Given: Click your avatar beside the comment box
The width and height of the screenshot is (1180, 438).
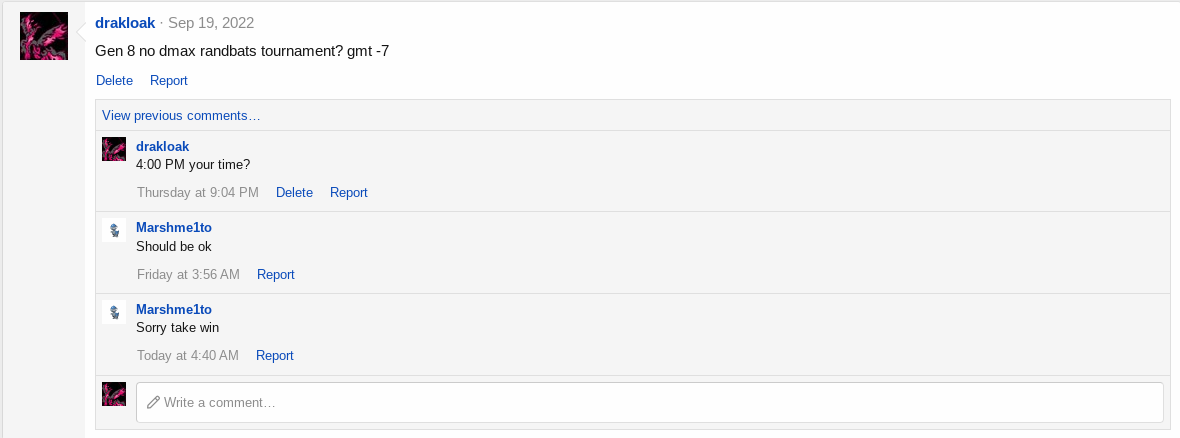Looking at the screenshot, I should click(114, 394).
